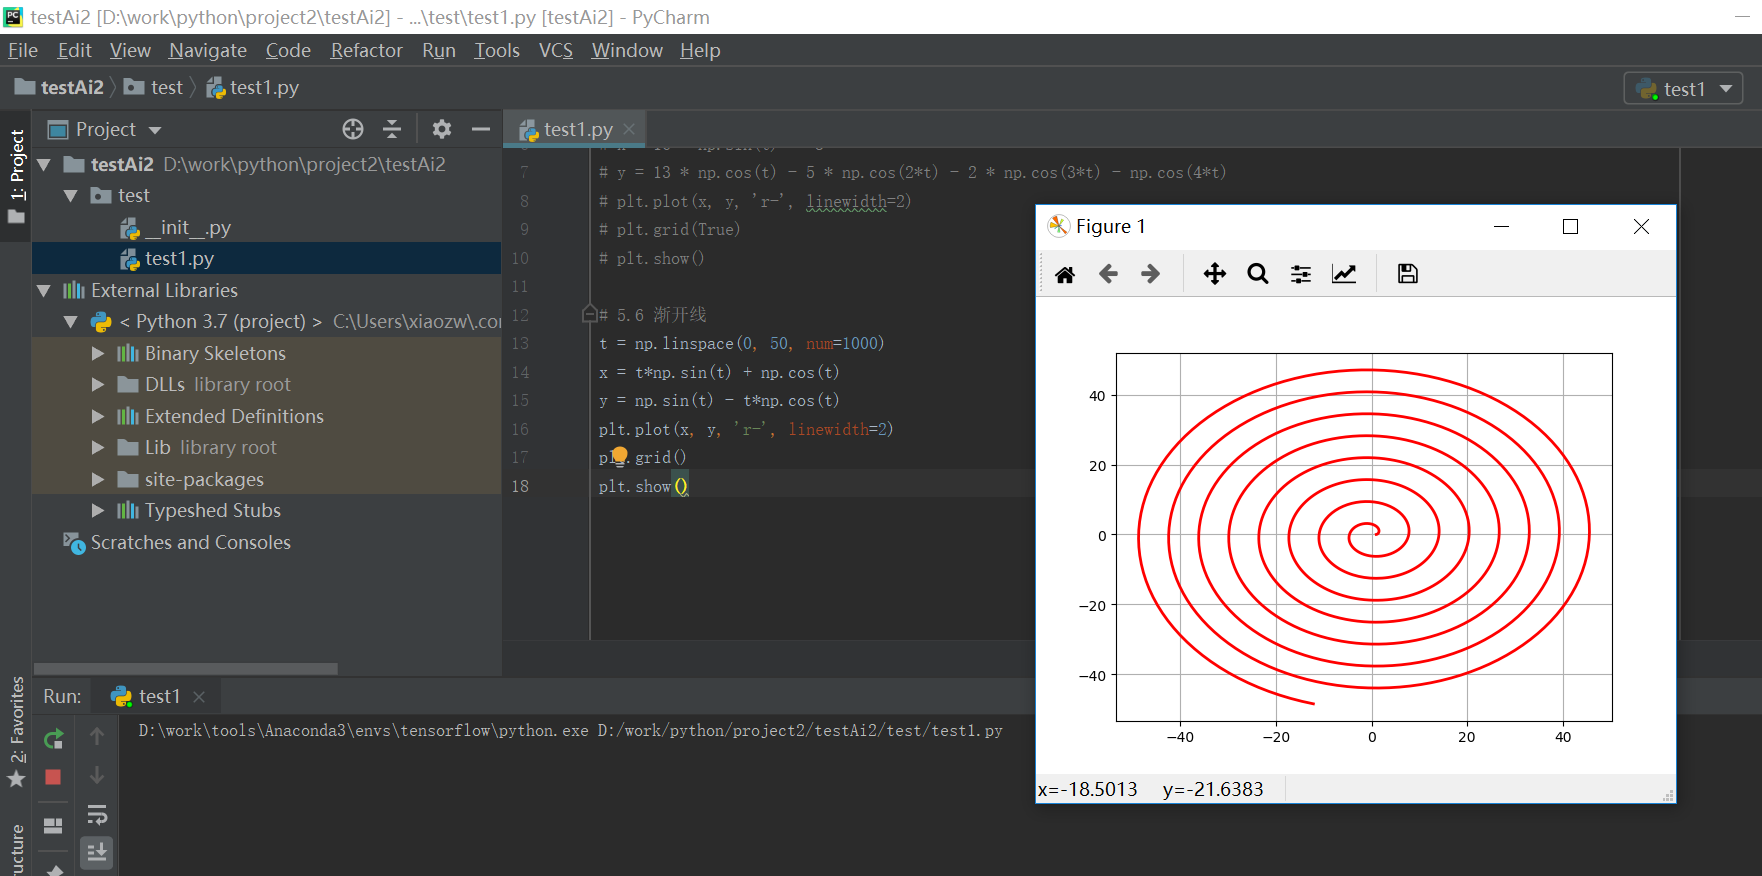Click line 13 t = np.linspace code
This screenshot has height=876, width=1762.
[x=741, y=343]
